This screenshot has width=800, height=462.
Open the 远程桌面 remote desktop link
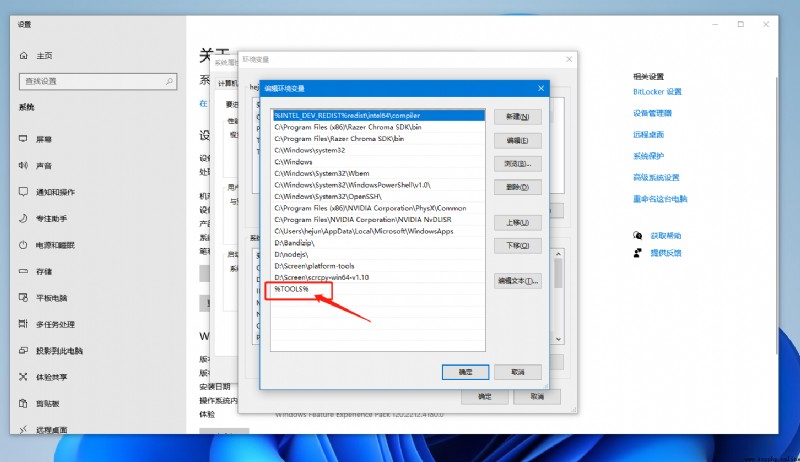[x=648, y=135]
